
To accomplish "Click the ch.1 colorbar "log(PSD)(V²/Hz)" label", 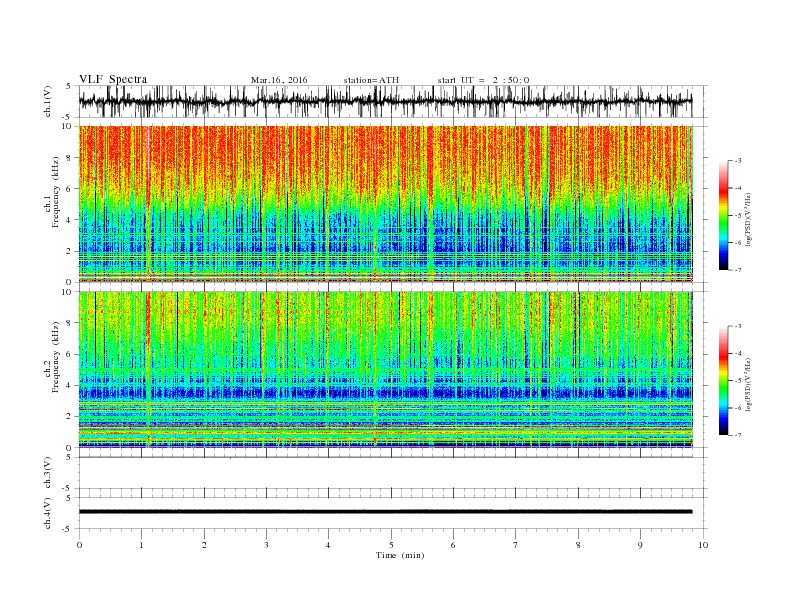I will pos(749,219).
